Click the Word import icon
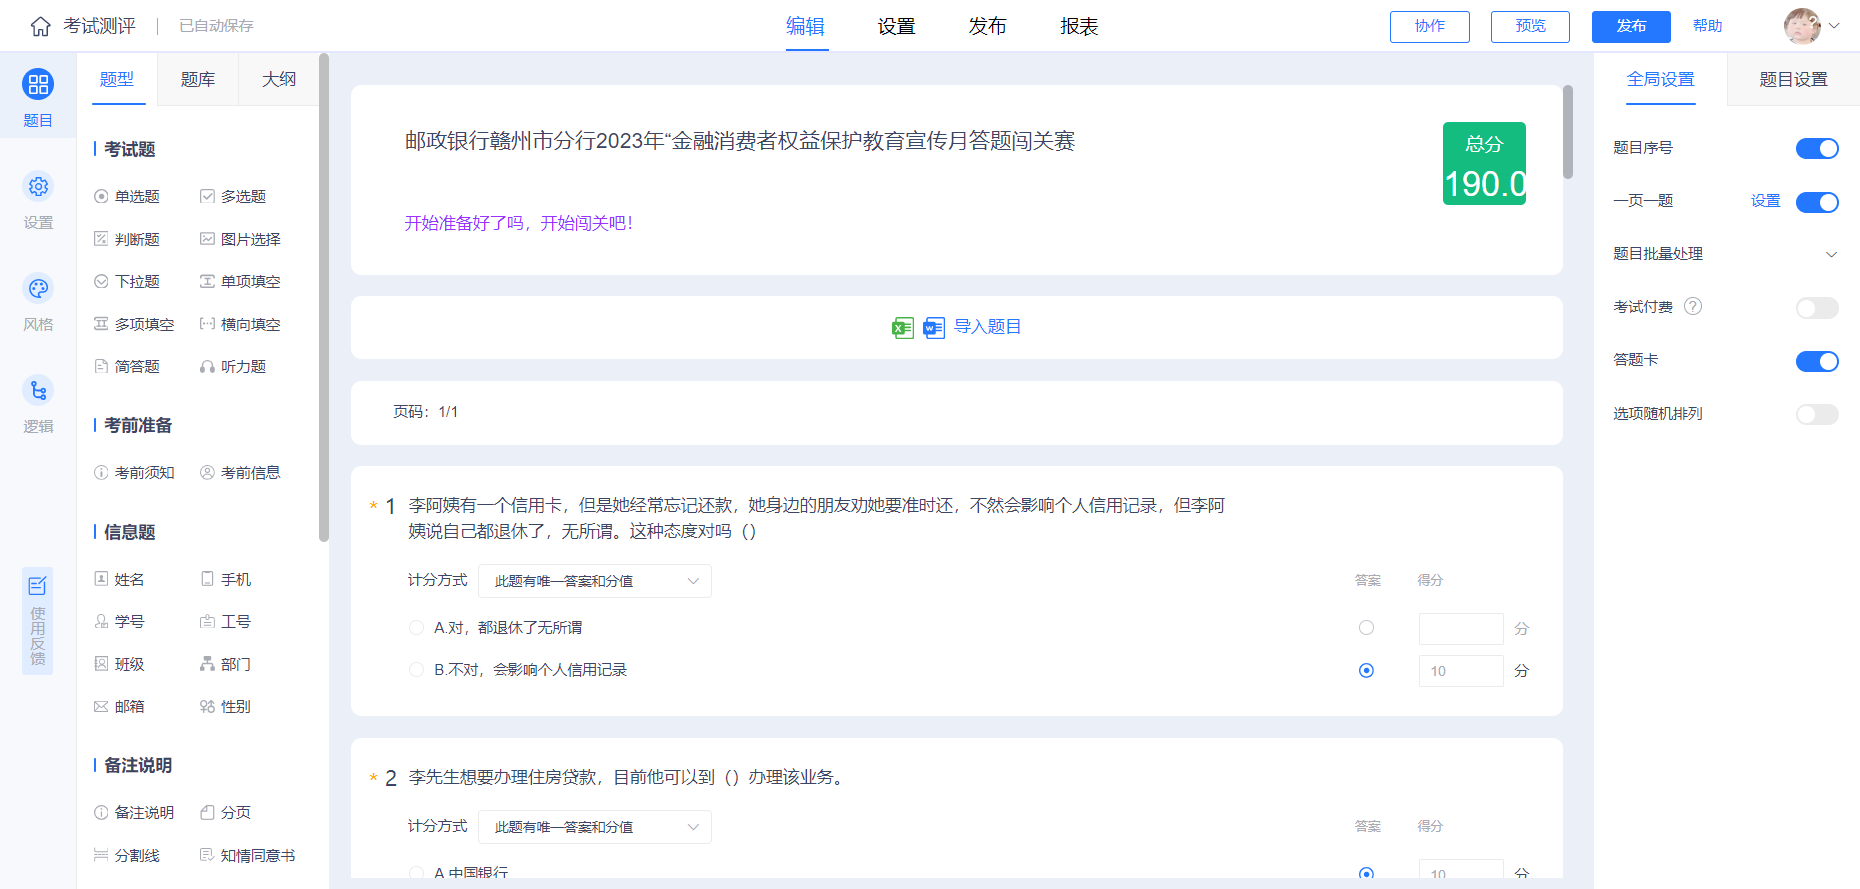 pos(934,328)
